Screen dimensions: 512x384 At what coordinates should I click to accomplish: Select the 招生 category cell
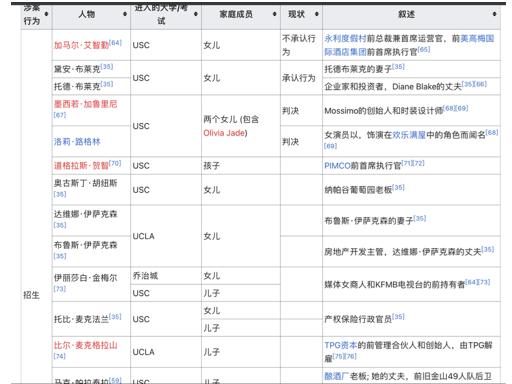(x=31, y=295)
